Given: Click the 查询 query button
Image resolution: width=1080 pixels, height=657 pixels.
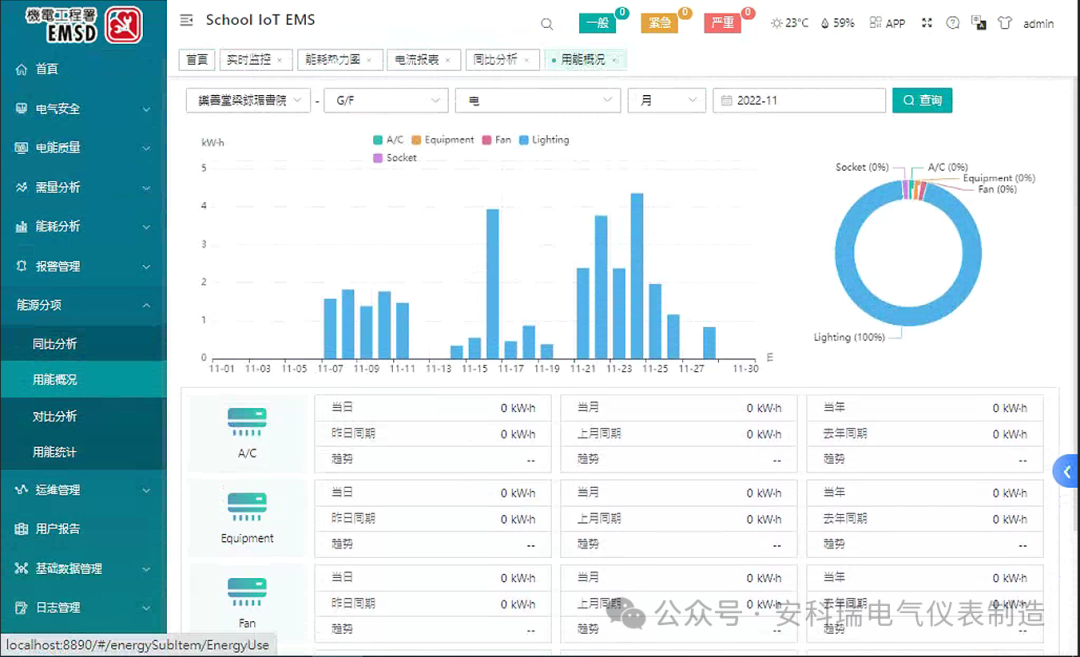Looking at the screenshot, I should 922,101.
